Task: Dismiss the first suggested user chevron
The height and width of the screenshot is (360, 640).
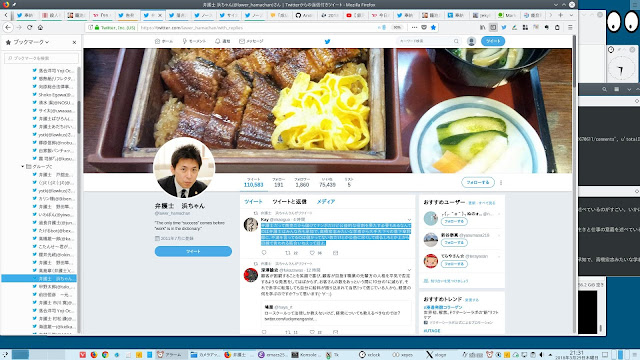Action: [499, 214]
